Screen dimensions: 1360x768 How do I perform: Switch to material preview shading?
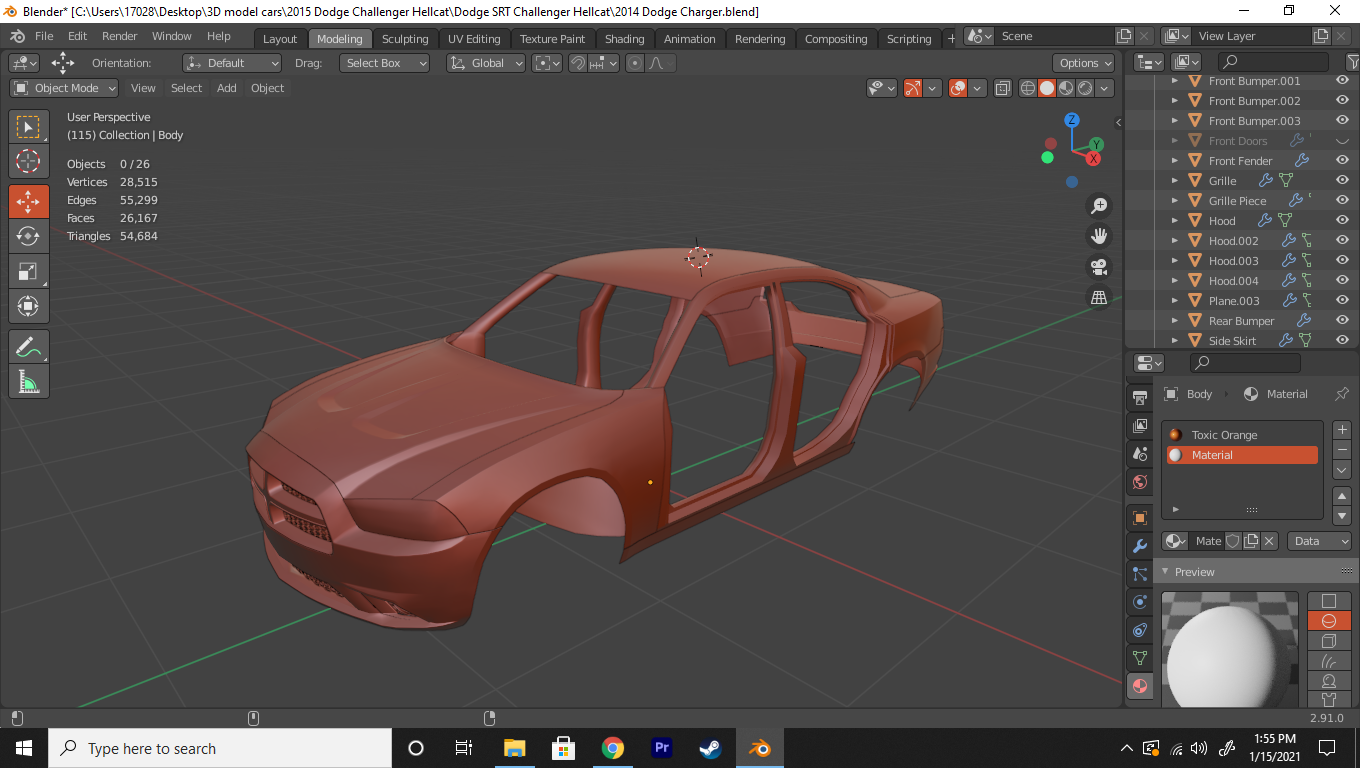tap(1066, 88)
